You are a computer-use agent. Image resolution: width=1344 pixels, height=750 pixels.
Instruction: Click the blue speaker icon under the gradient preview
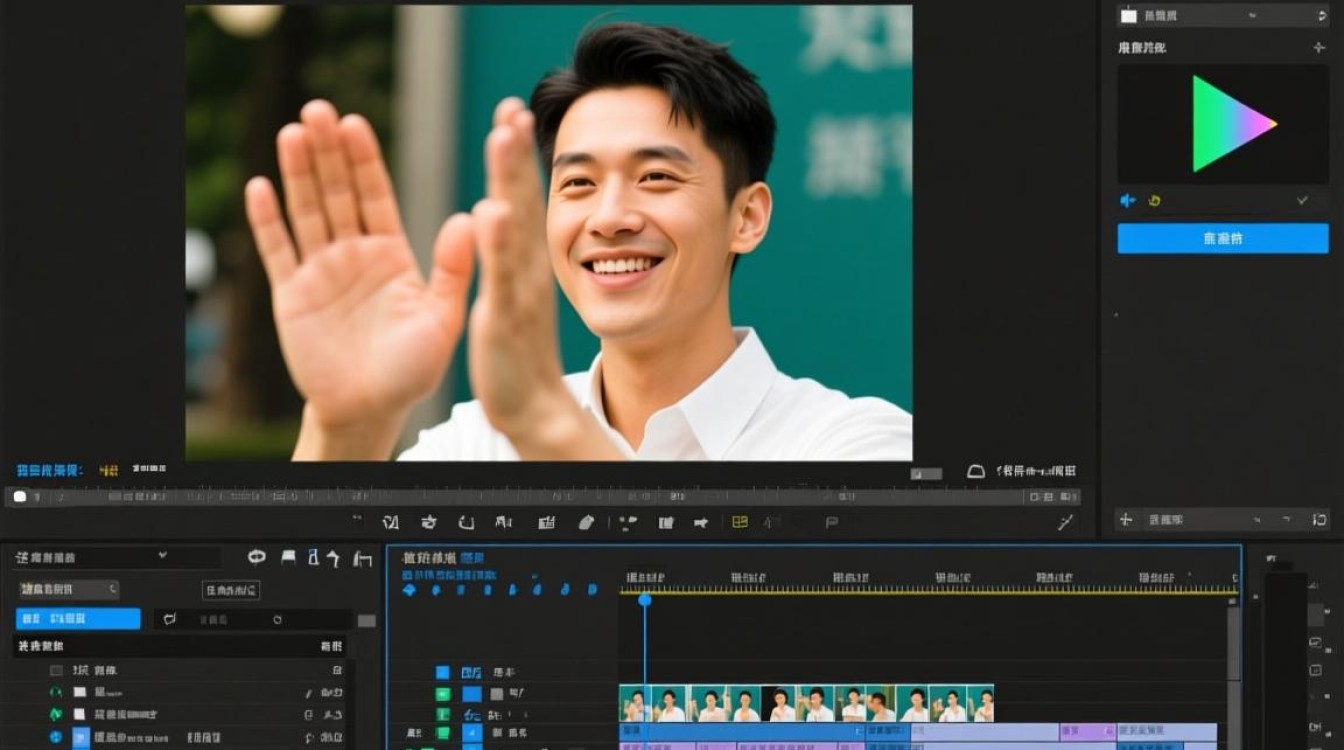coord(1127,201)
